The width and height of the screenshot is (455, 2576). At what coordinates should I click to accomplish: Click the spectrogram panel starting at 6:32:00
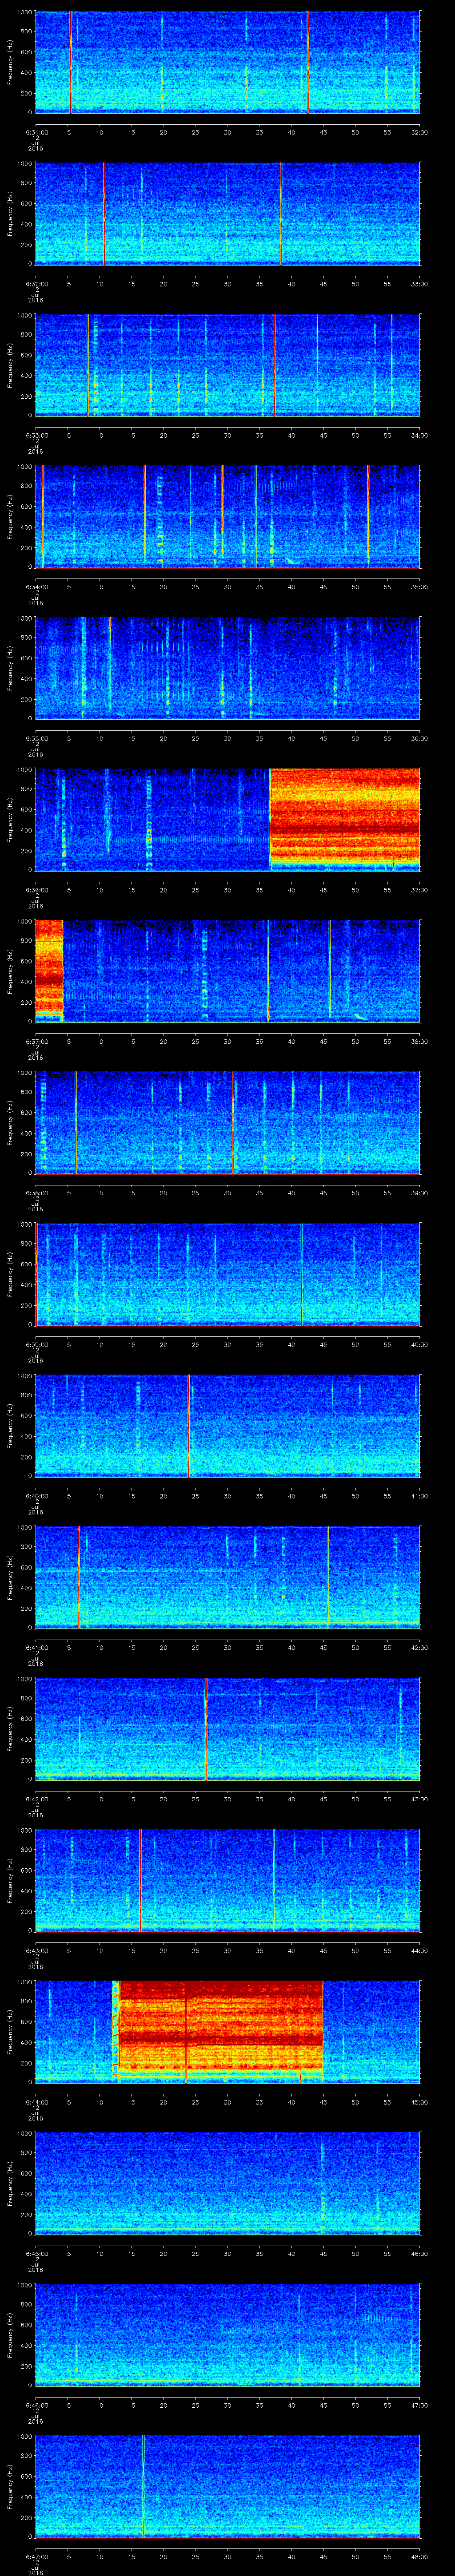[227, 213]
